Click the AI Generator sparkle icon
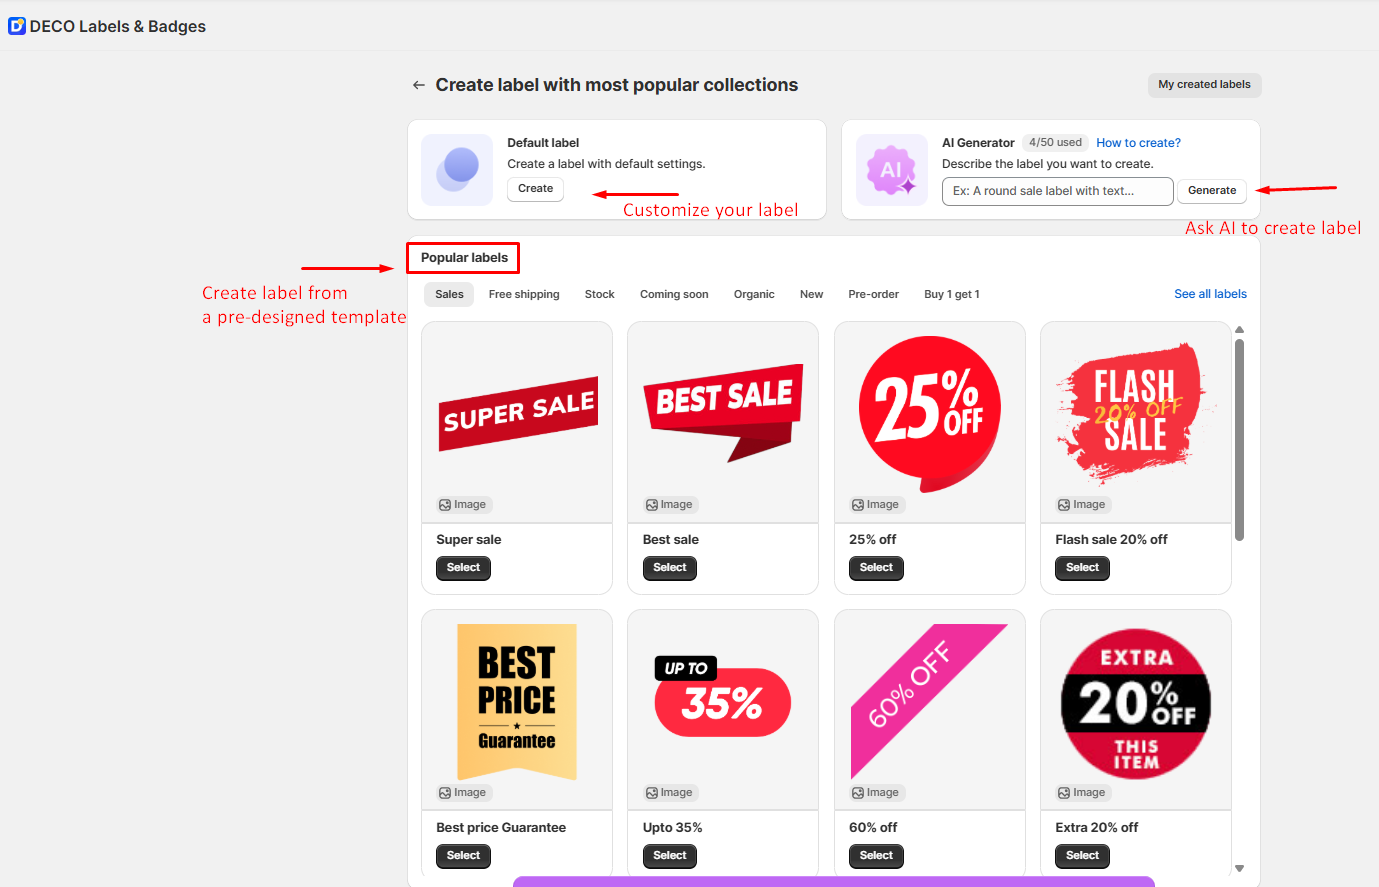1379x887 pixels. 892,170
